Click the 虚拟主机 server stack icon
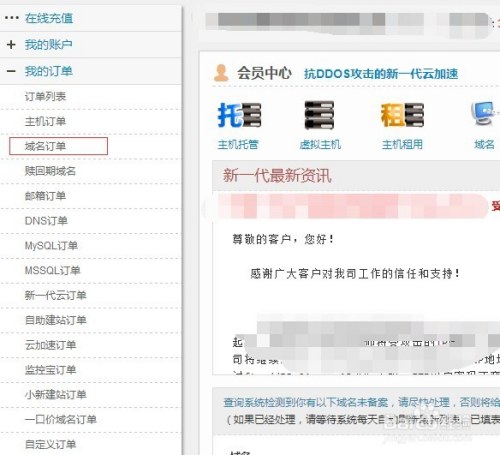 coord(319,115)
